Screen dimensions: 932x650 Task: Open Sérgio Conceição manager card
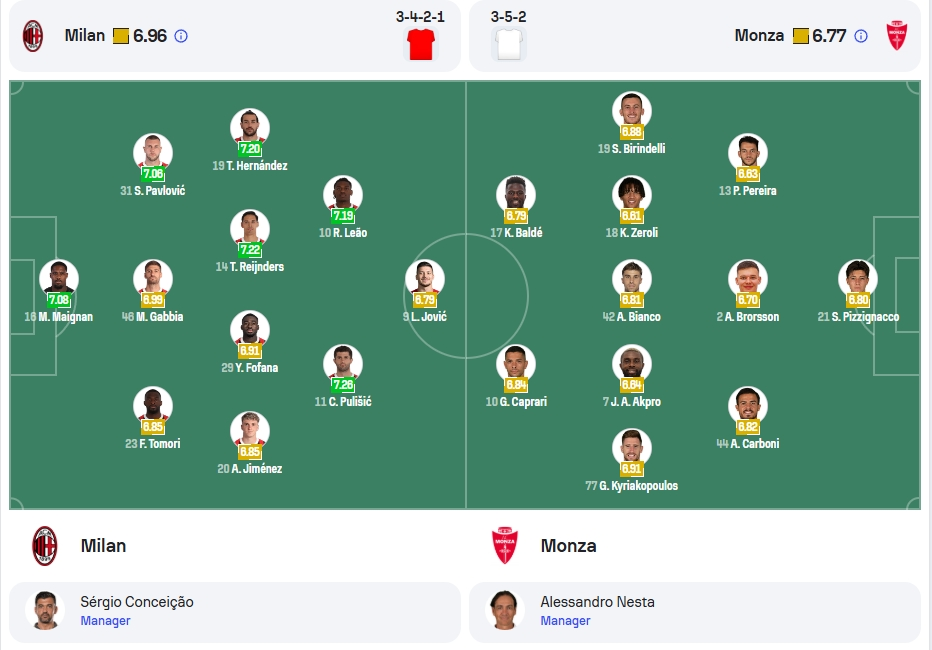(235, 612)
